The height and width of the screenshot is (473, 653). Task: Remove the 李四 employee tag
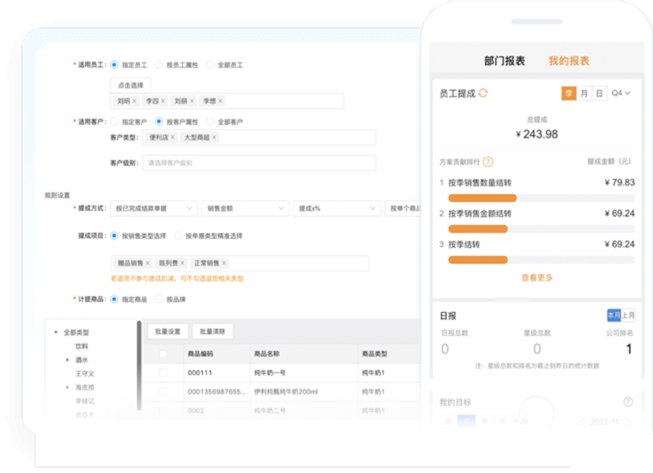pyautogui.click(x=163, y=101)
